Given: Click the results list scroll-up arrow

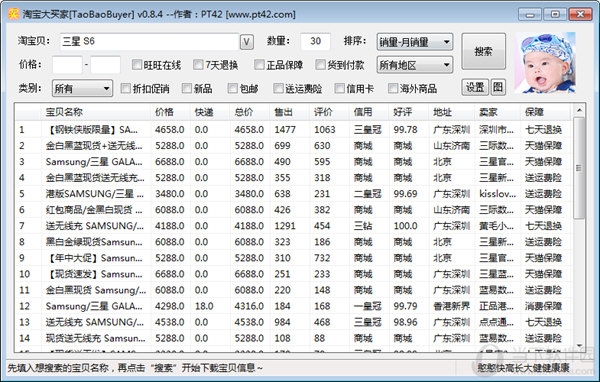Looking at the screenshot, I should (579, 110).
